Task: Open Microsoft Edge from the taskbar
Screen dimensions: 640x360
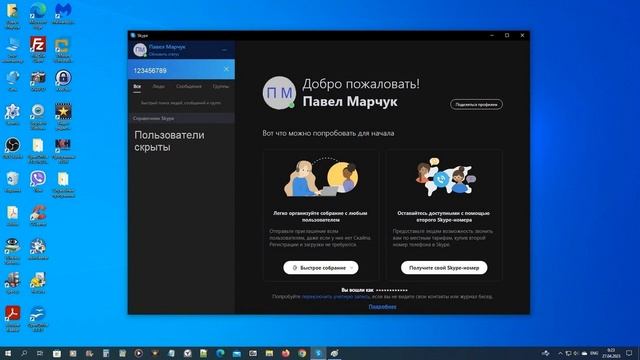Action: tap(220, 353)
